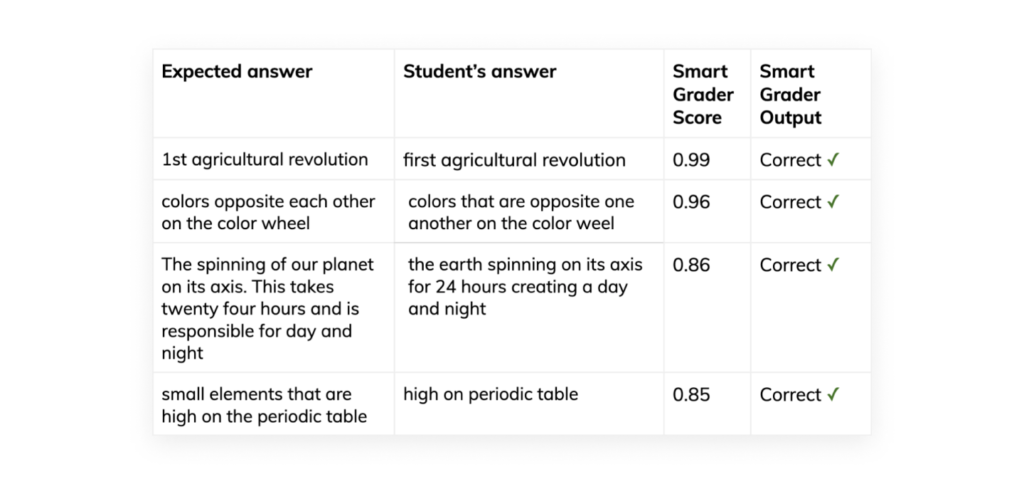Click the score value 0.99
1024x484 pixels.
tap(691, 160)
